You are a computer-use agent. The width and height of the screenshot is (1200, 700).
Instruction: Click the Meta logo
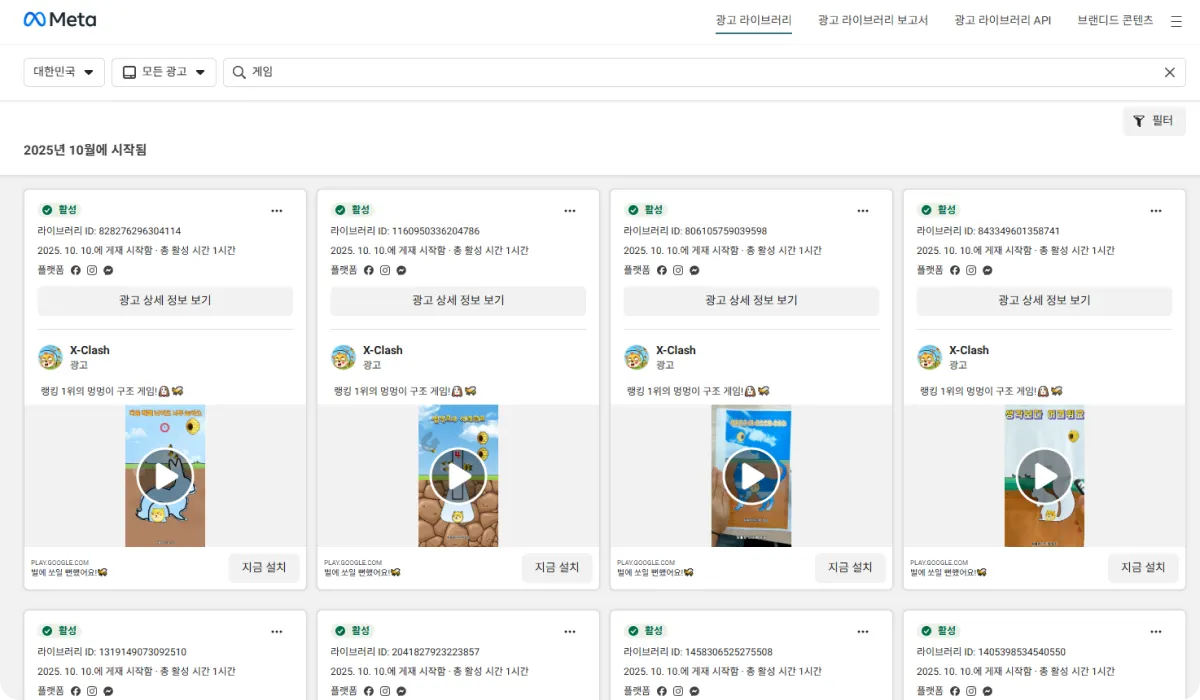point(60,20)
